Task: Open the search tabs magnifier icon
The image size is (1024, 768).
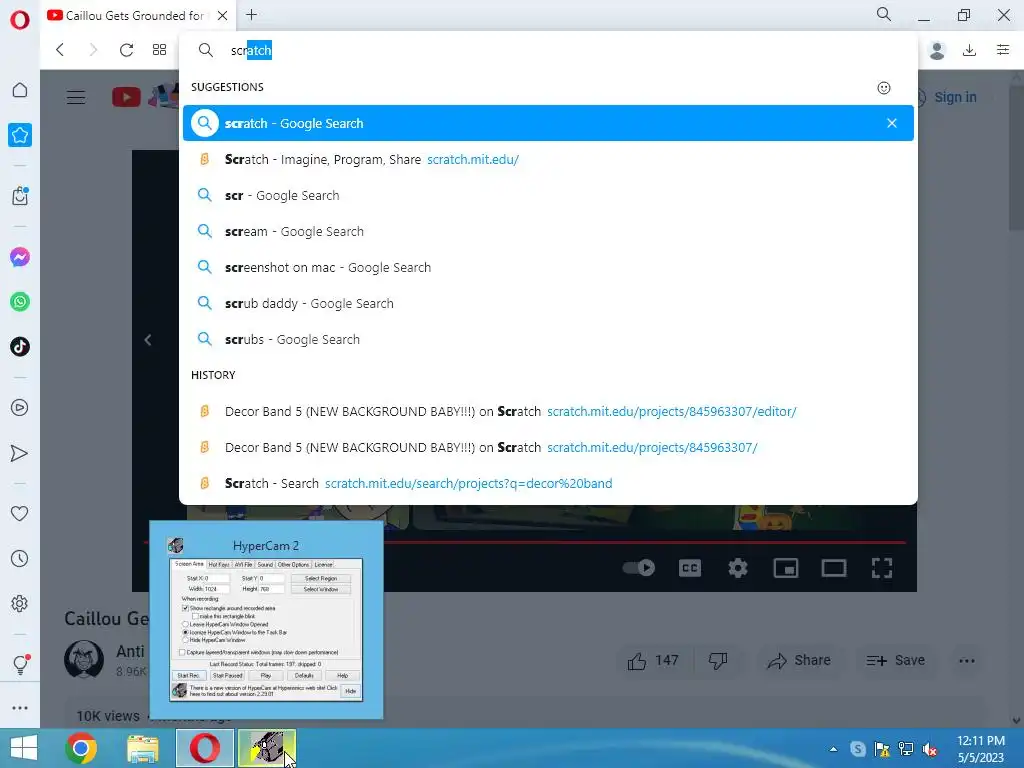Action: (x=884, y=14)
